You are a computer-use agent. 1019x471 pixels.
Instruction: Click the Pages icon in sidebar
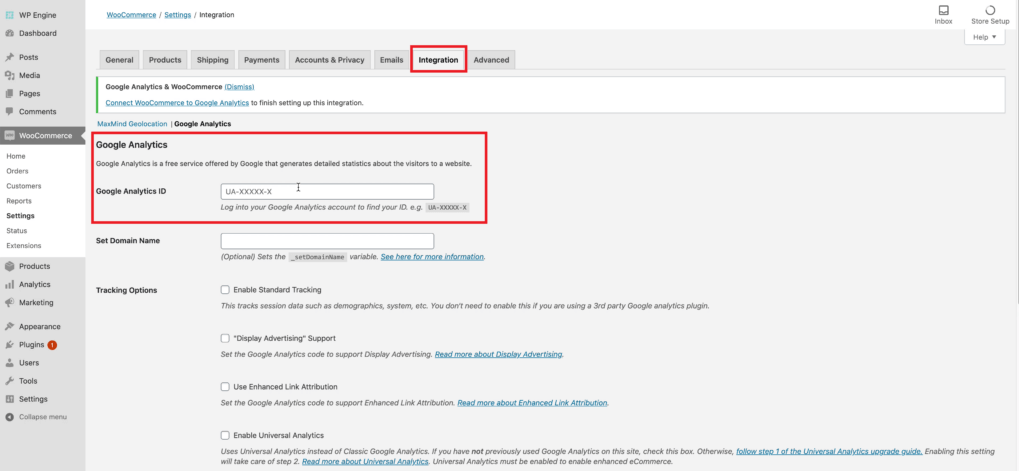click(x=10, y=94)
